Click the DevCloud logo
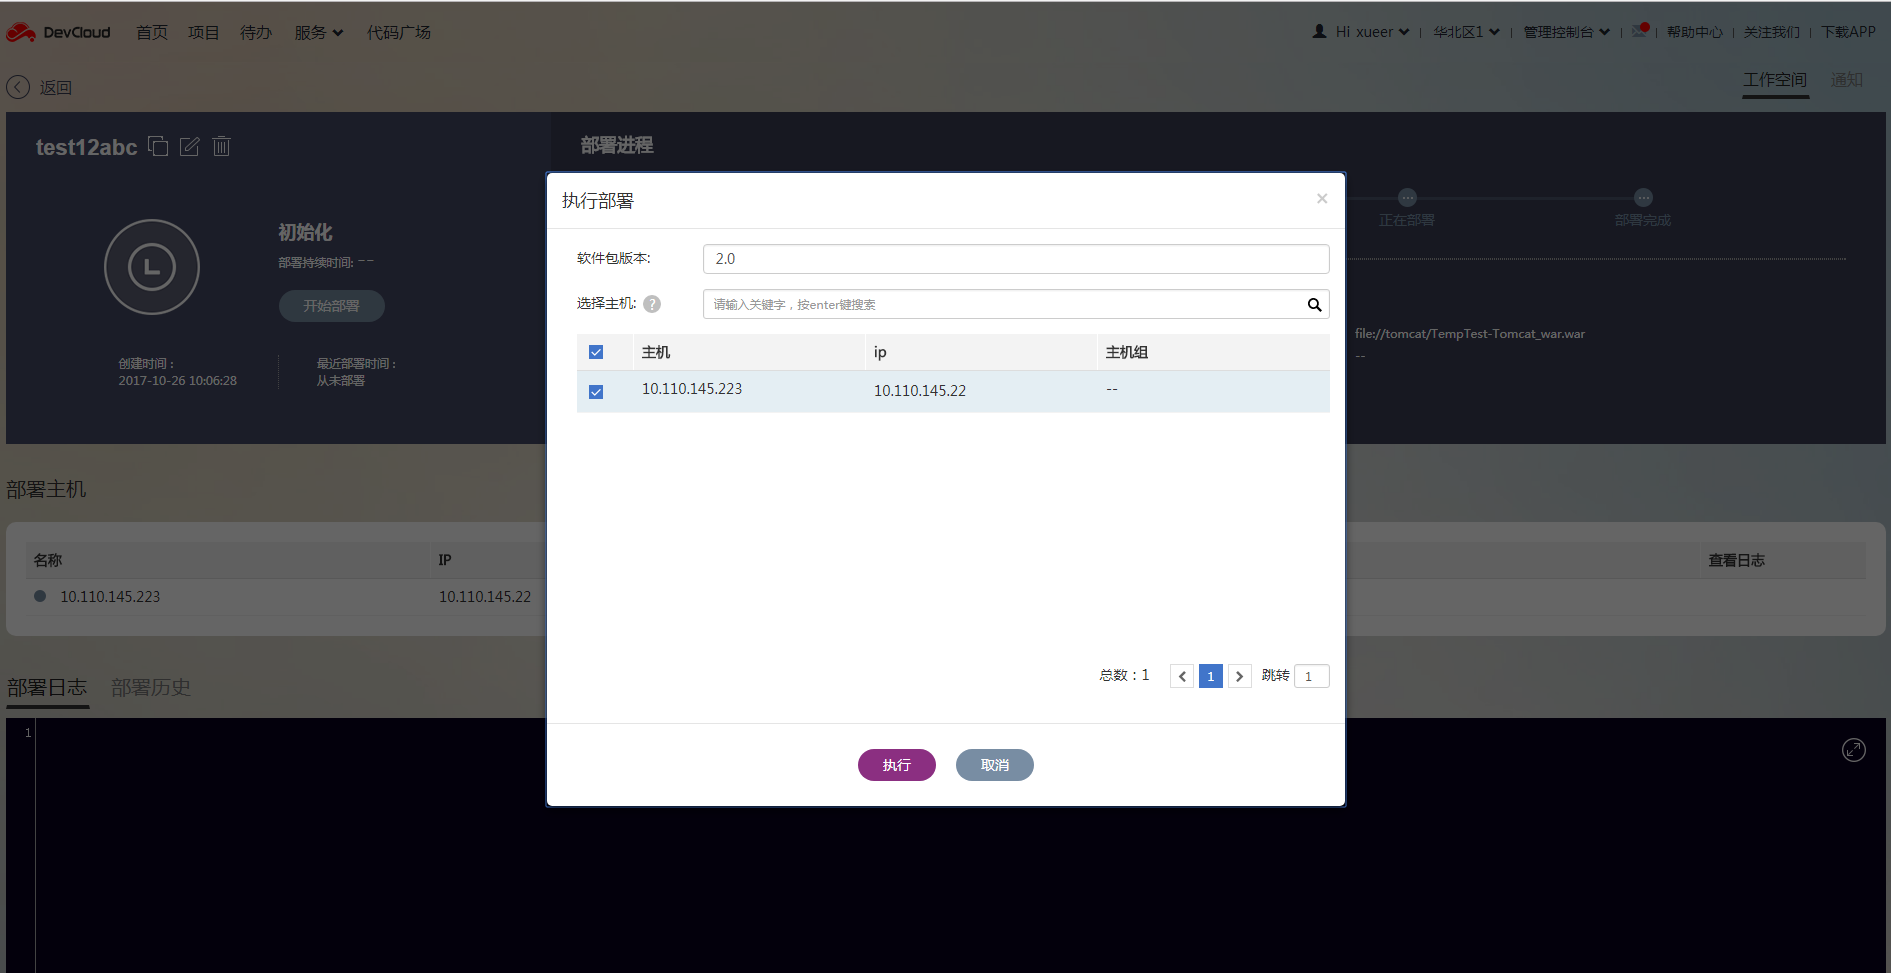 coord(58,32)
